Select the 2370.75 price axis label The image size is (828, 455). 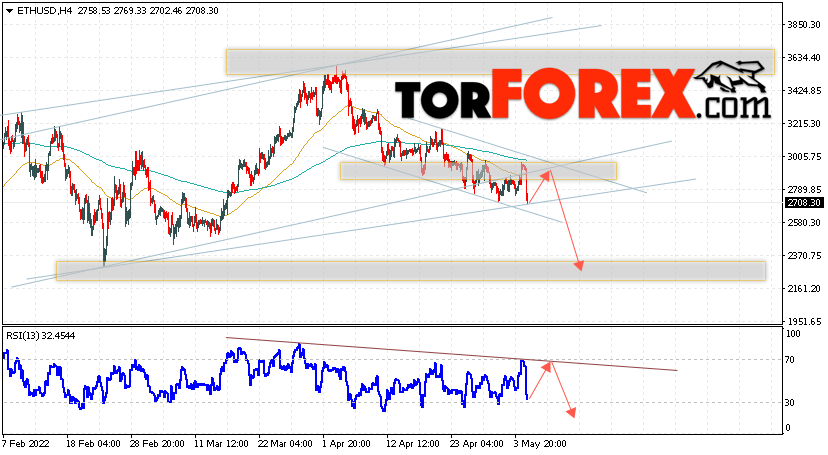tap(804, 255)
